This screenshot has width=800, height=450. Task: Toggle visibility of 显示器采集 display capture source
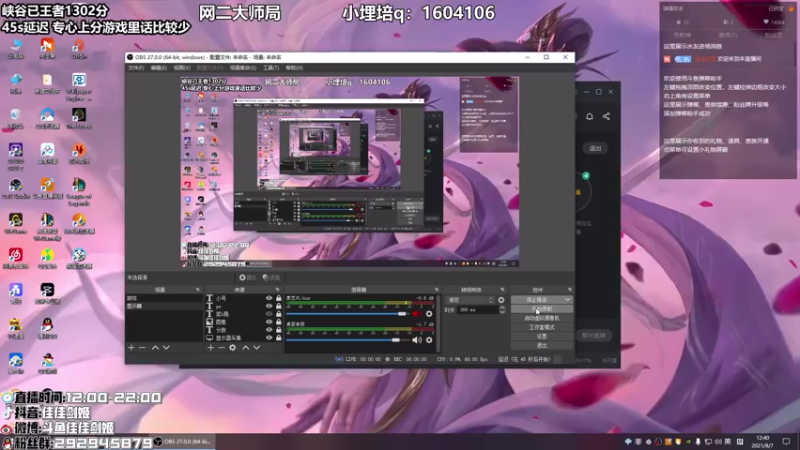269,338
